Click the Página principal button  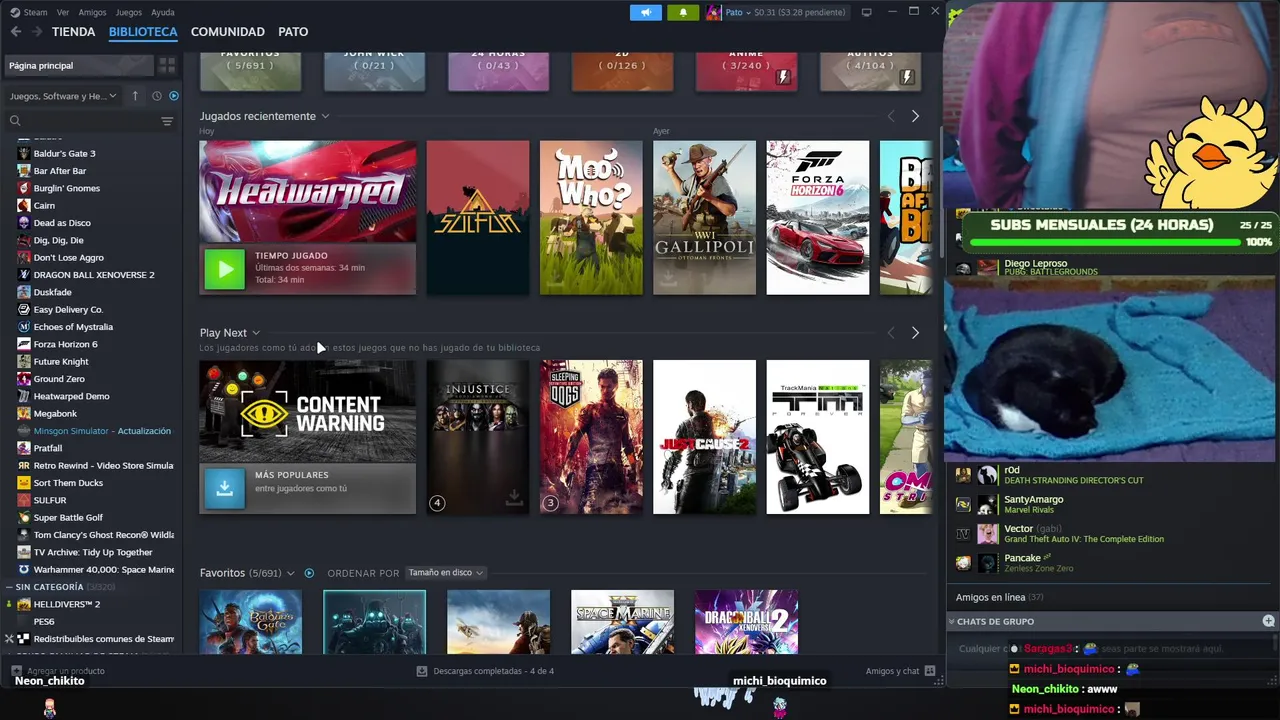[80, 65]
